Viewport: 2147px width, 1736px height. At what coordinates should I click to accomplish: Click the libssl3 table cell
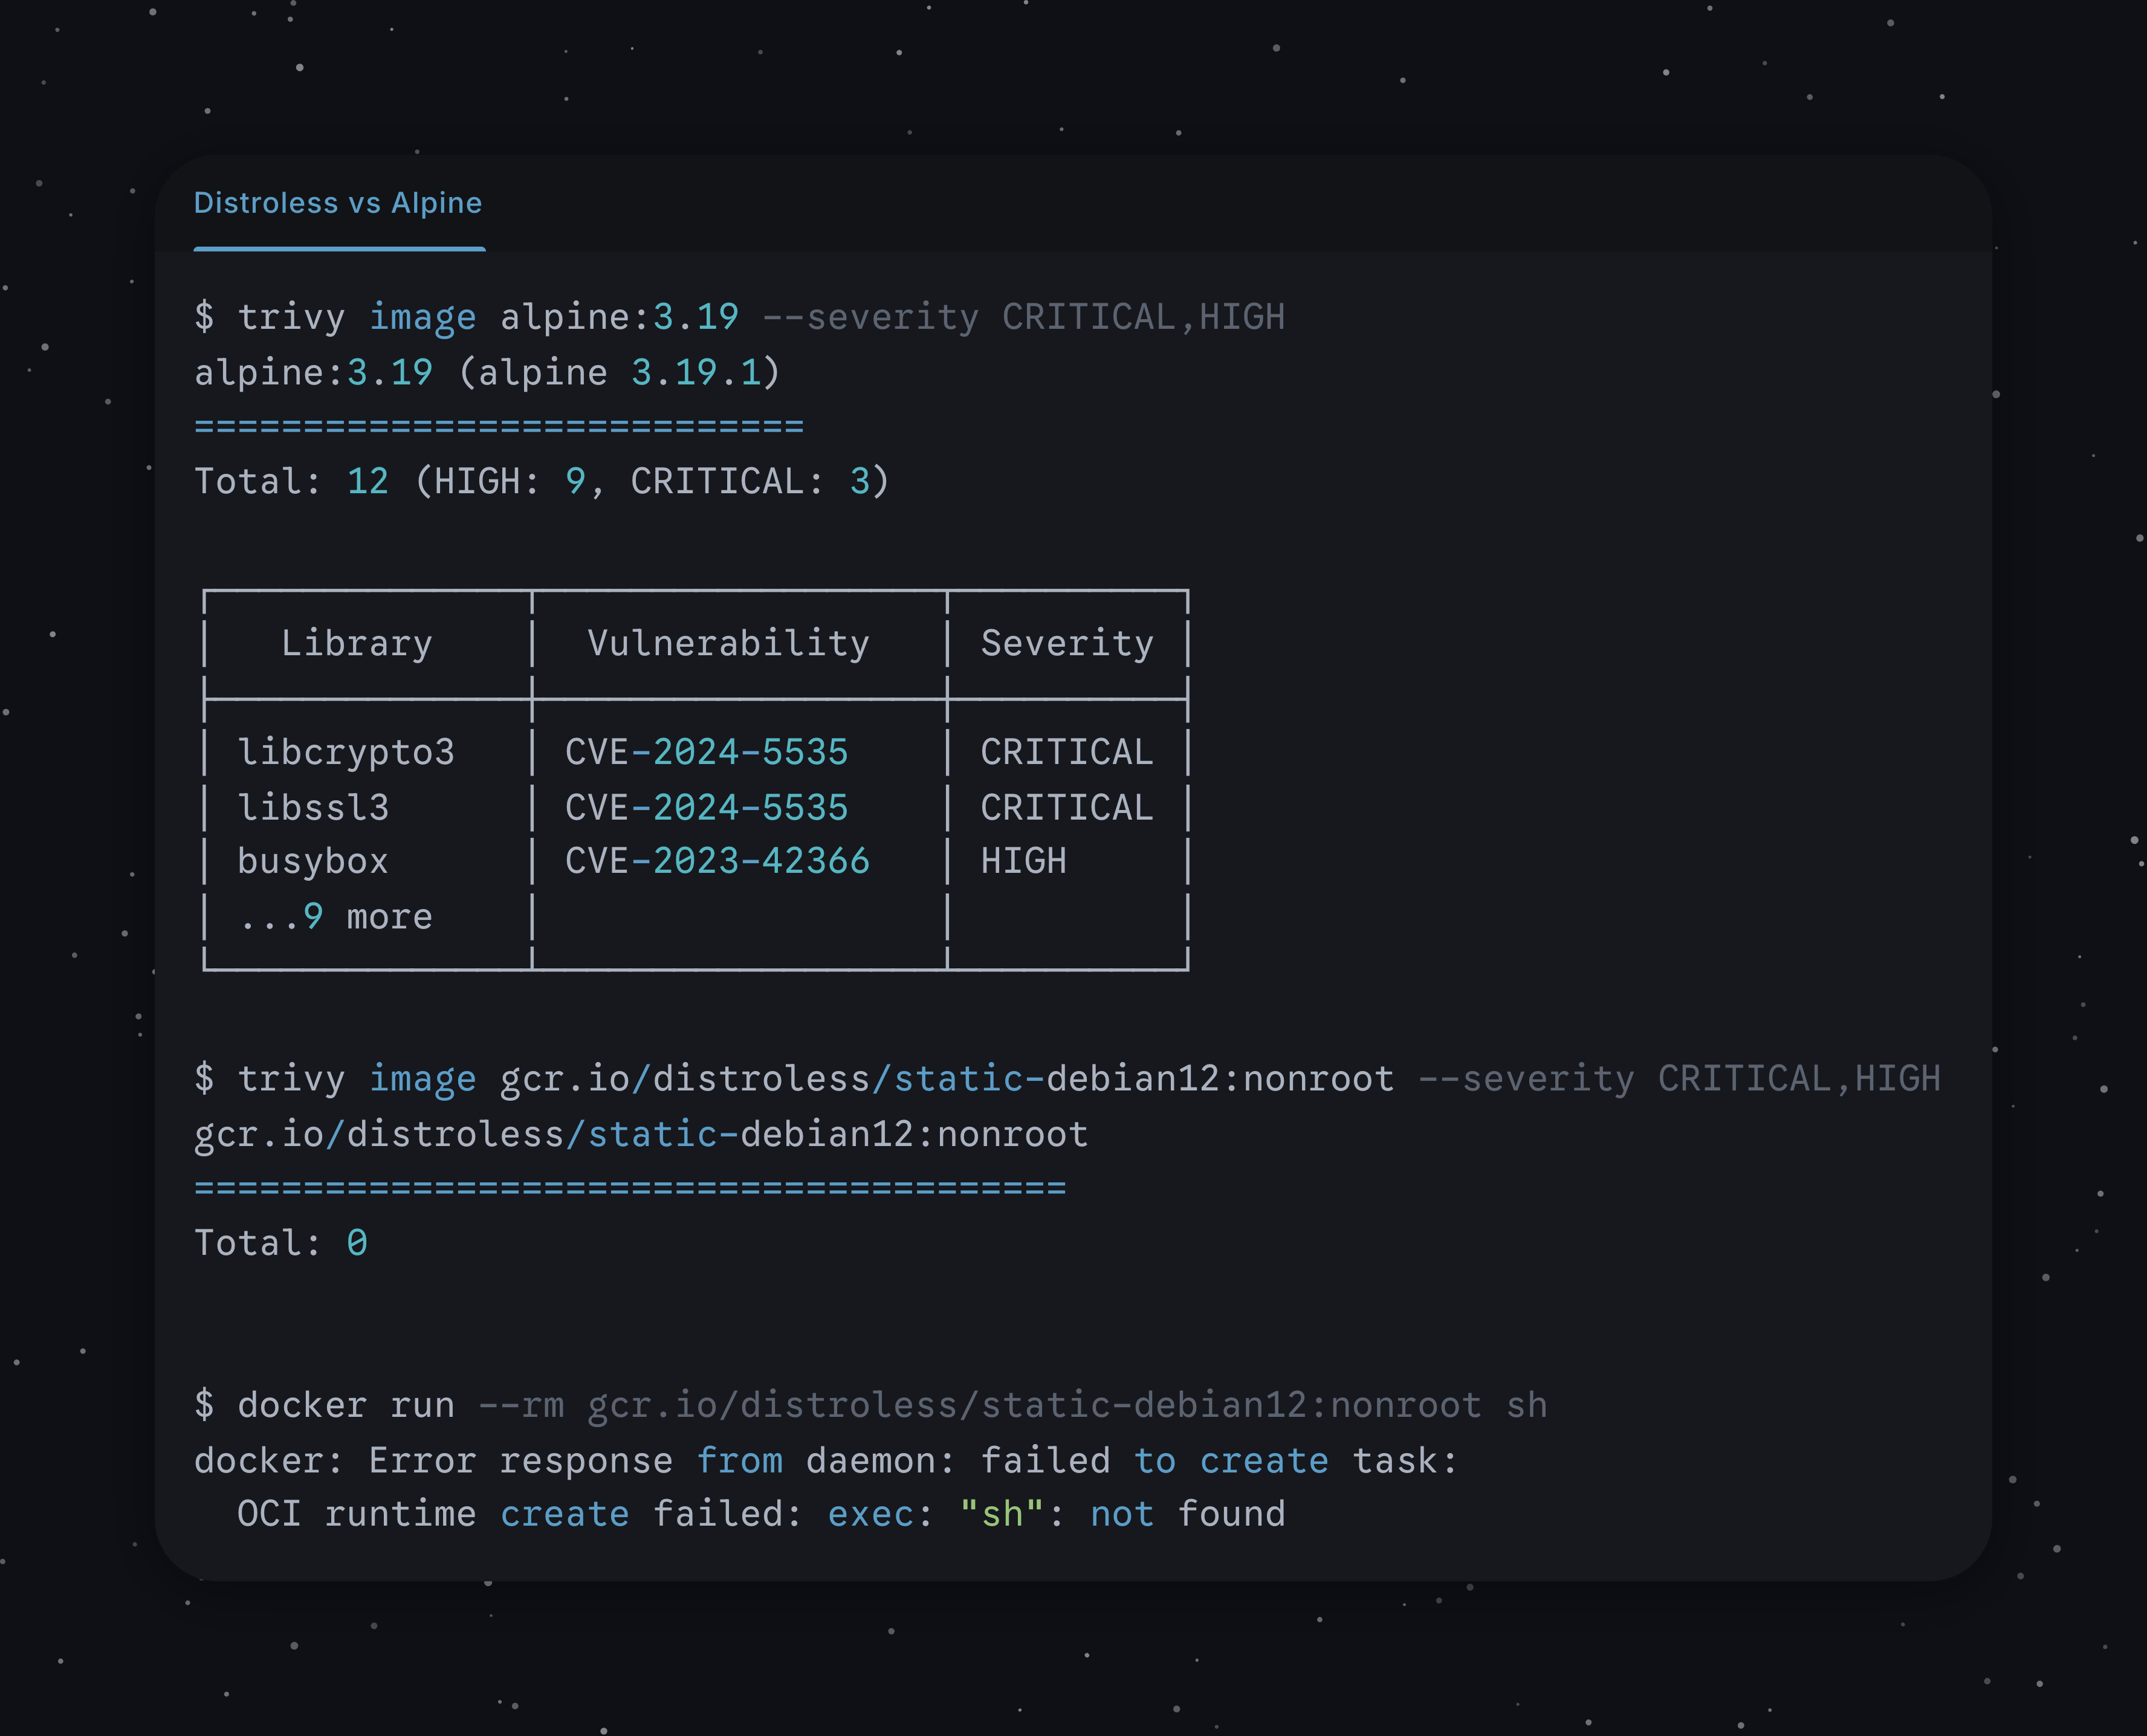pos(313,808)
